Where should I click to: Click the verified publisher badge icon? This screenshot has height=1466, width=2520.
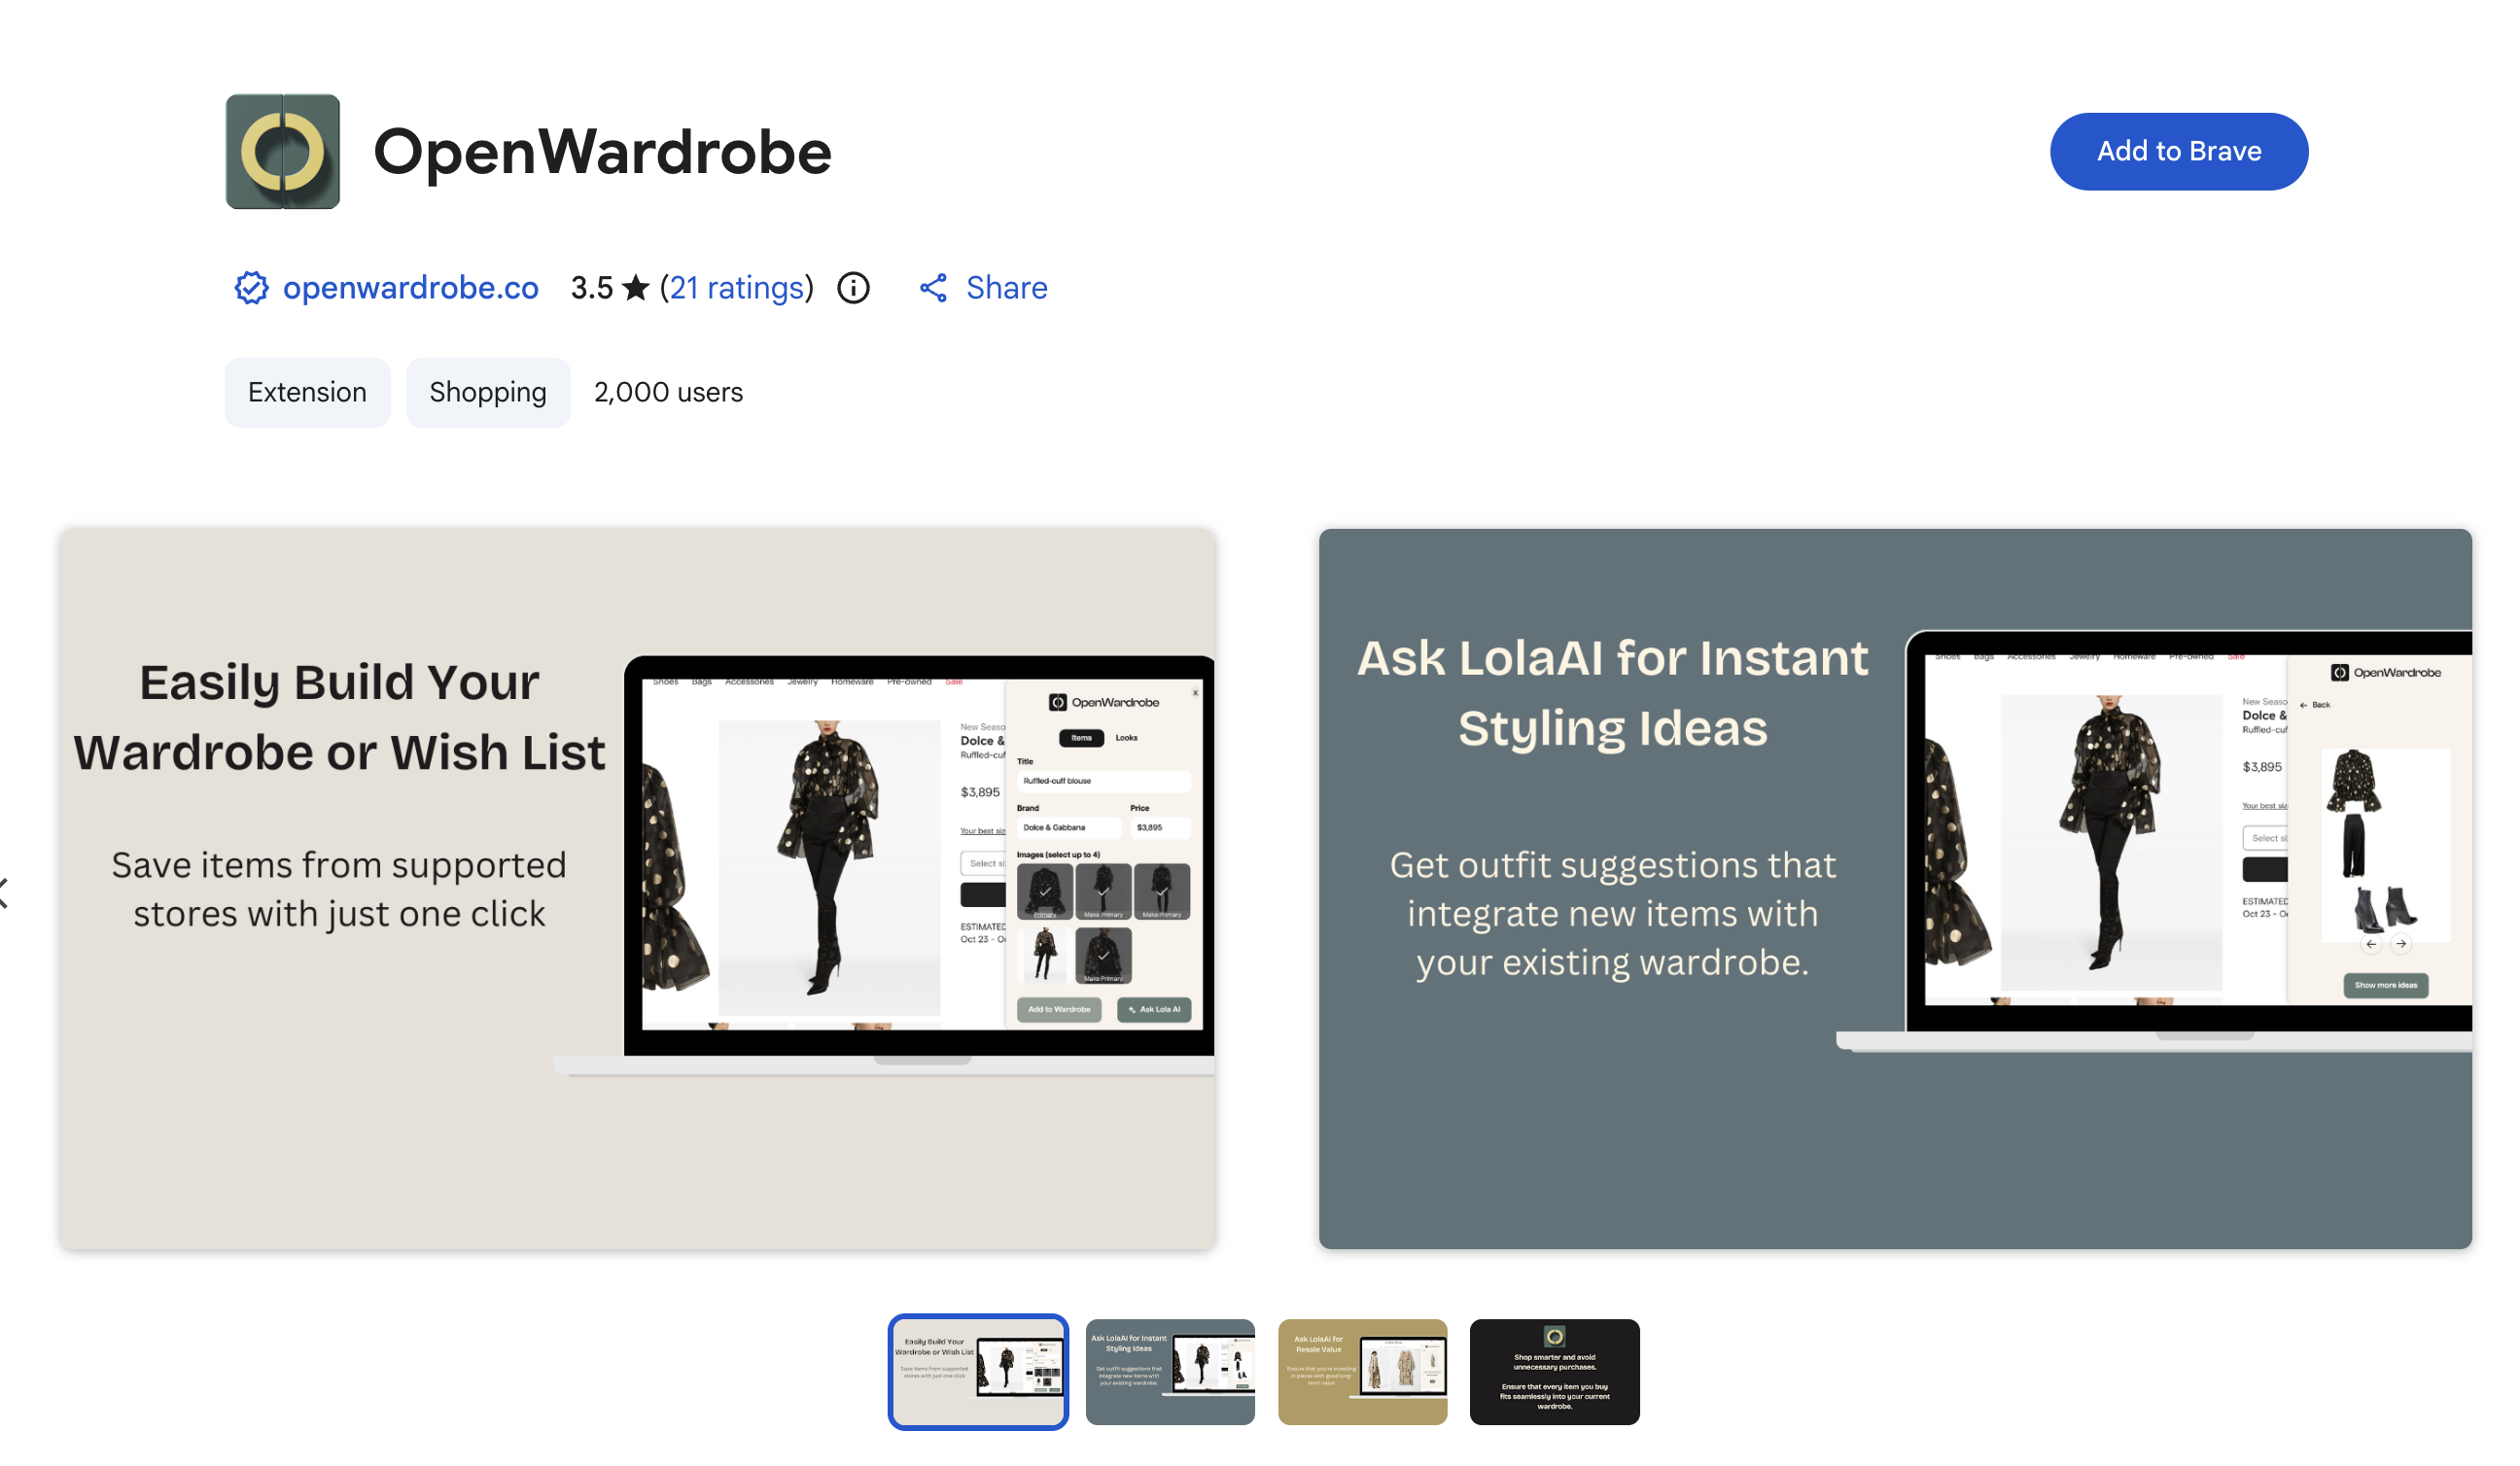coord(251,288)
